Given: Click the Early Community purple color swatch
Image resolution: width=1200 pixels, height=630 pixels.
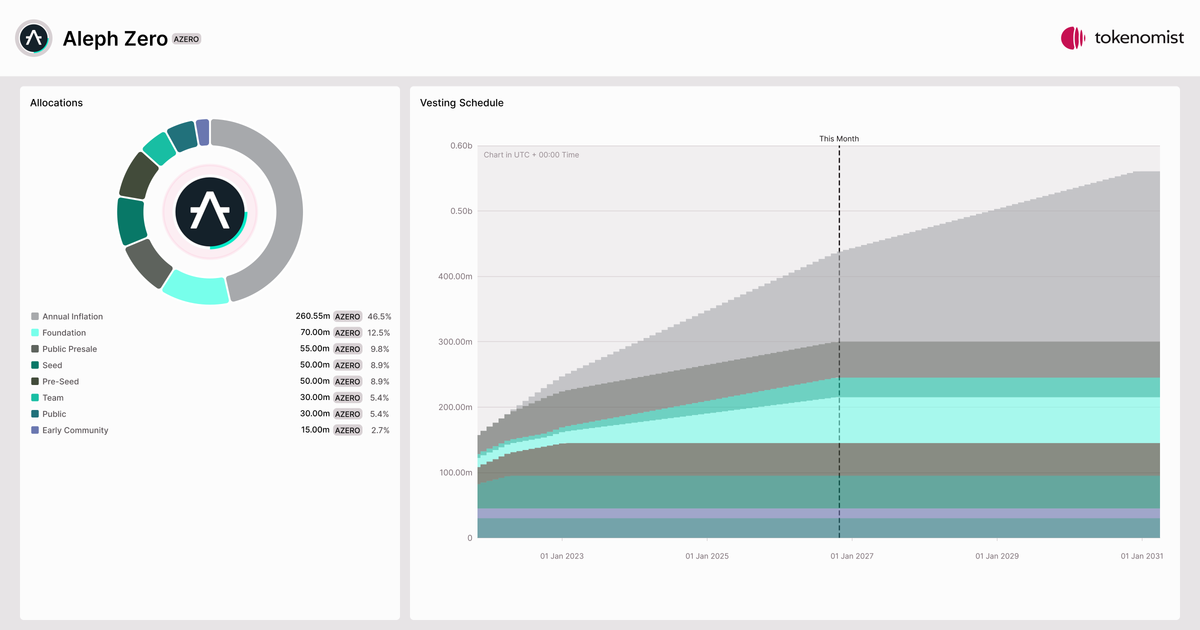Looking at the screenshot, I should [x=35, y=430].
